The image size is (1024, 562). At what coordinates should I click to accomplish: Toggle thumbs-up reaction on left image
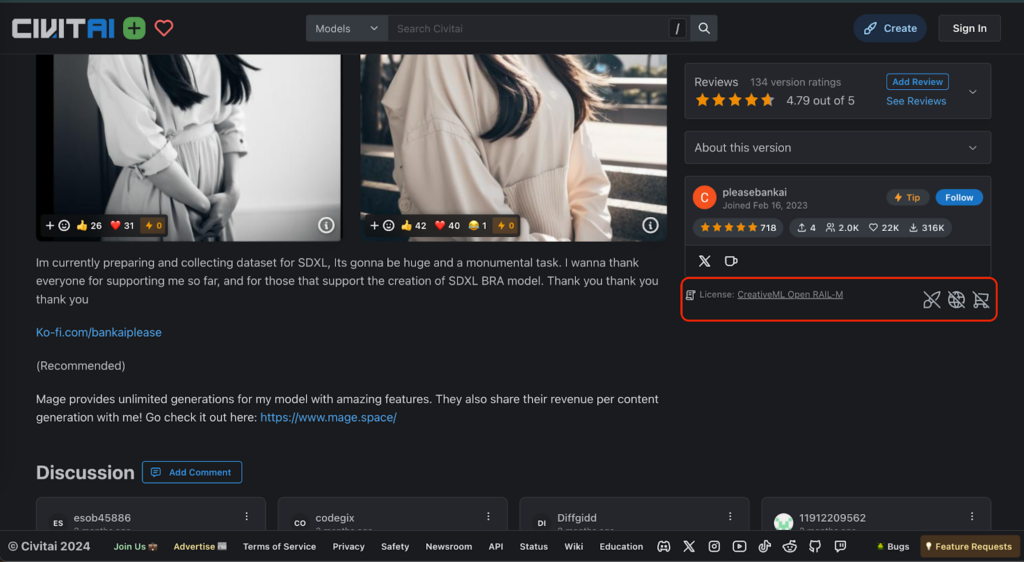click(89, 226)
